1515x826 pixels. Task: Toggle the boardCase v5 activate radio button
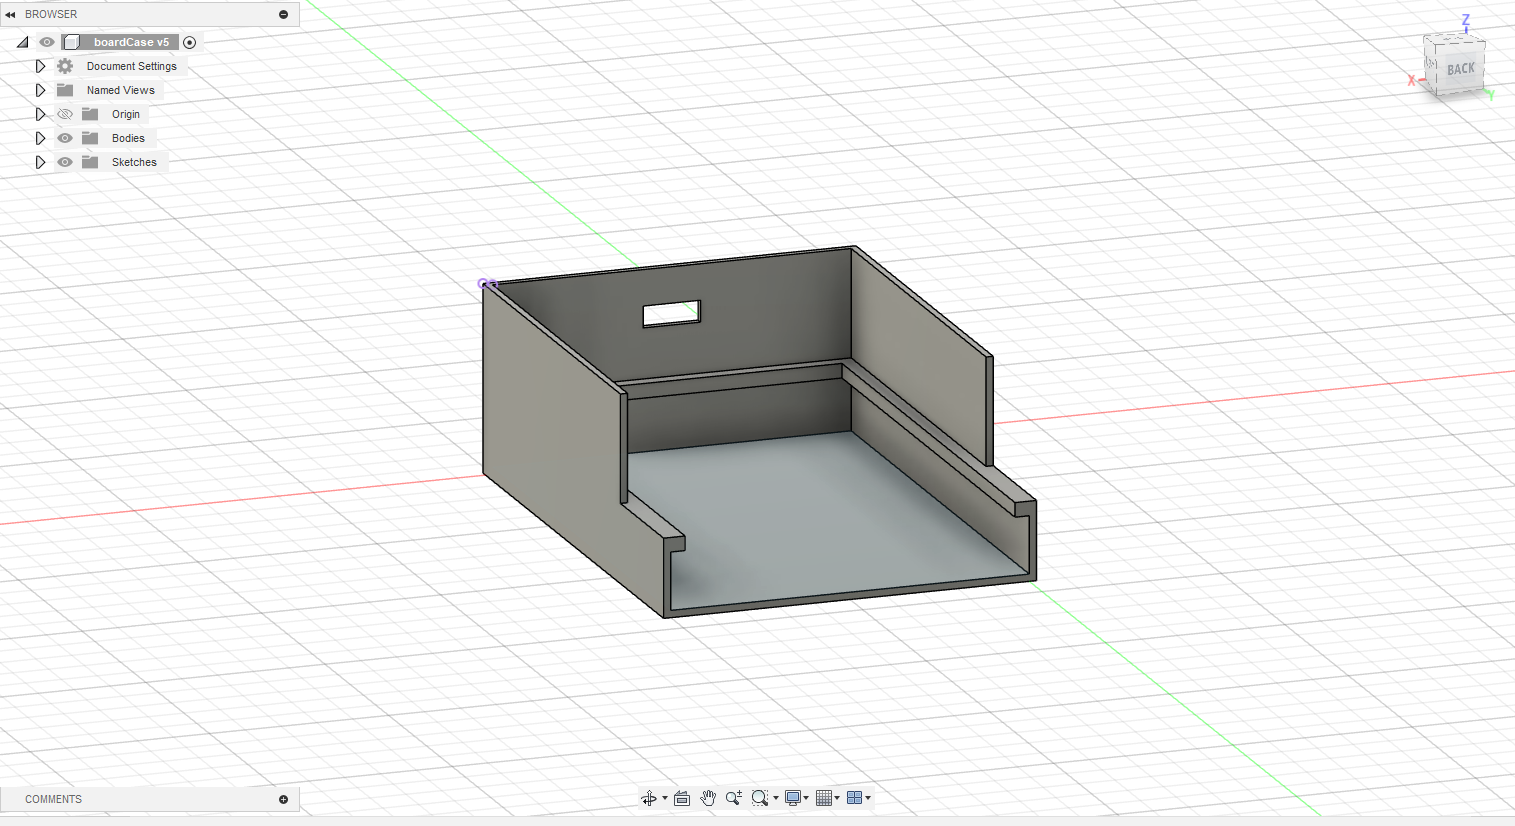[x=190, y=42]
